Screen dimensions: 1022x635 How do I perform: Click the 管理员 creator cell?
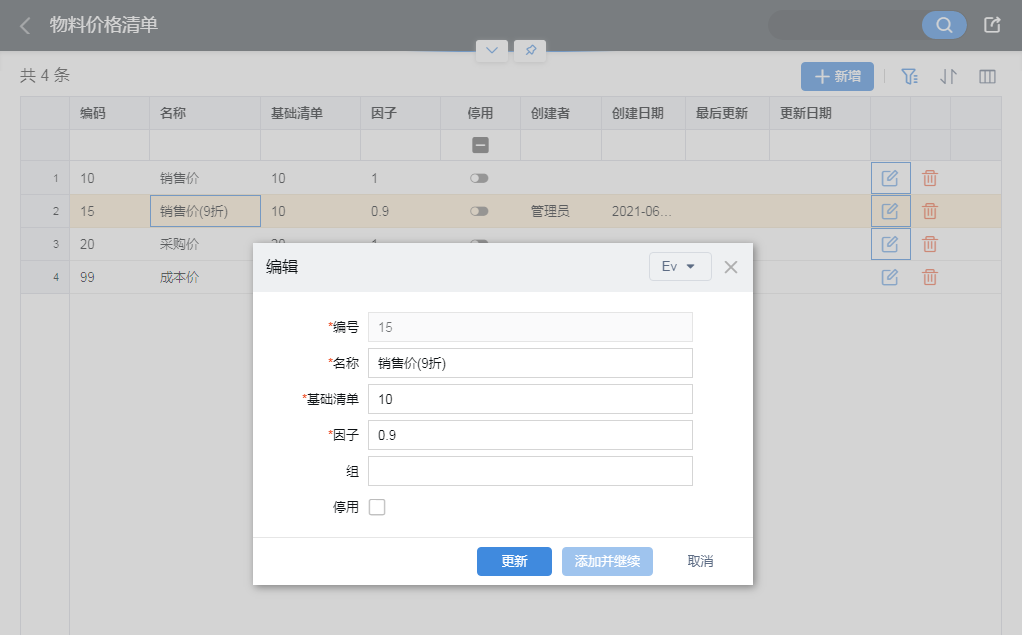tap(561, 211)
